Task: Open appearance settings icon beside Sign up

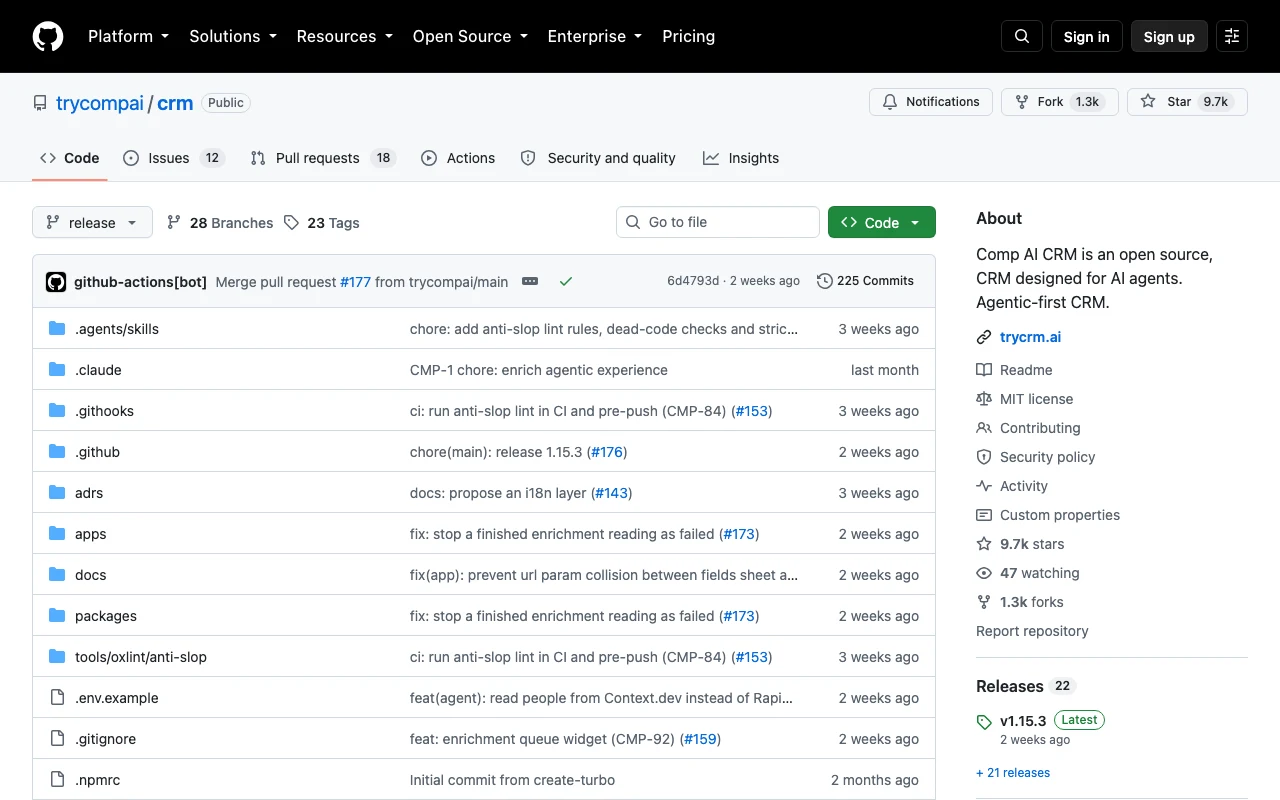Action: (1232, 36)
